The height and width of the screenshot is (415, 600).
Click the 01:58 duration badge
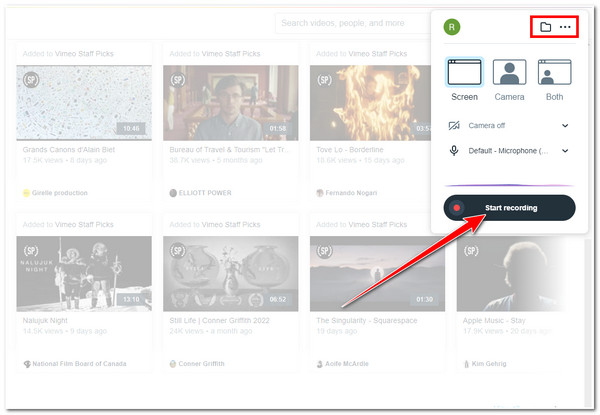278,128
